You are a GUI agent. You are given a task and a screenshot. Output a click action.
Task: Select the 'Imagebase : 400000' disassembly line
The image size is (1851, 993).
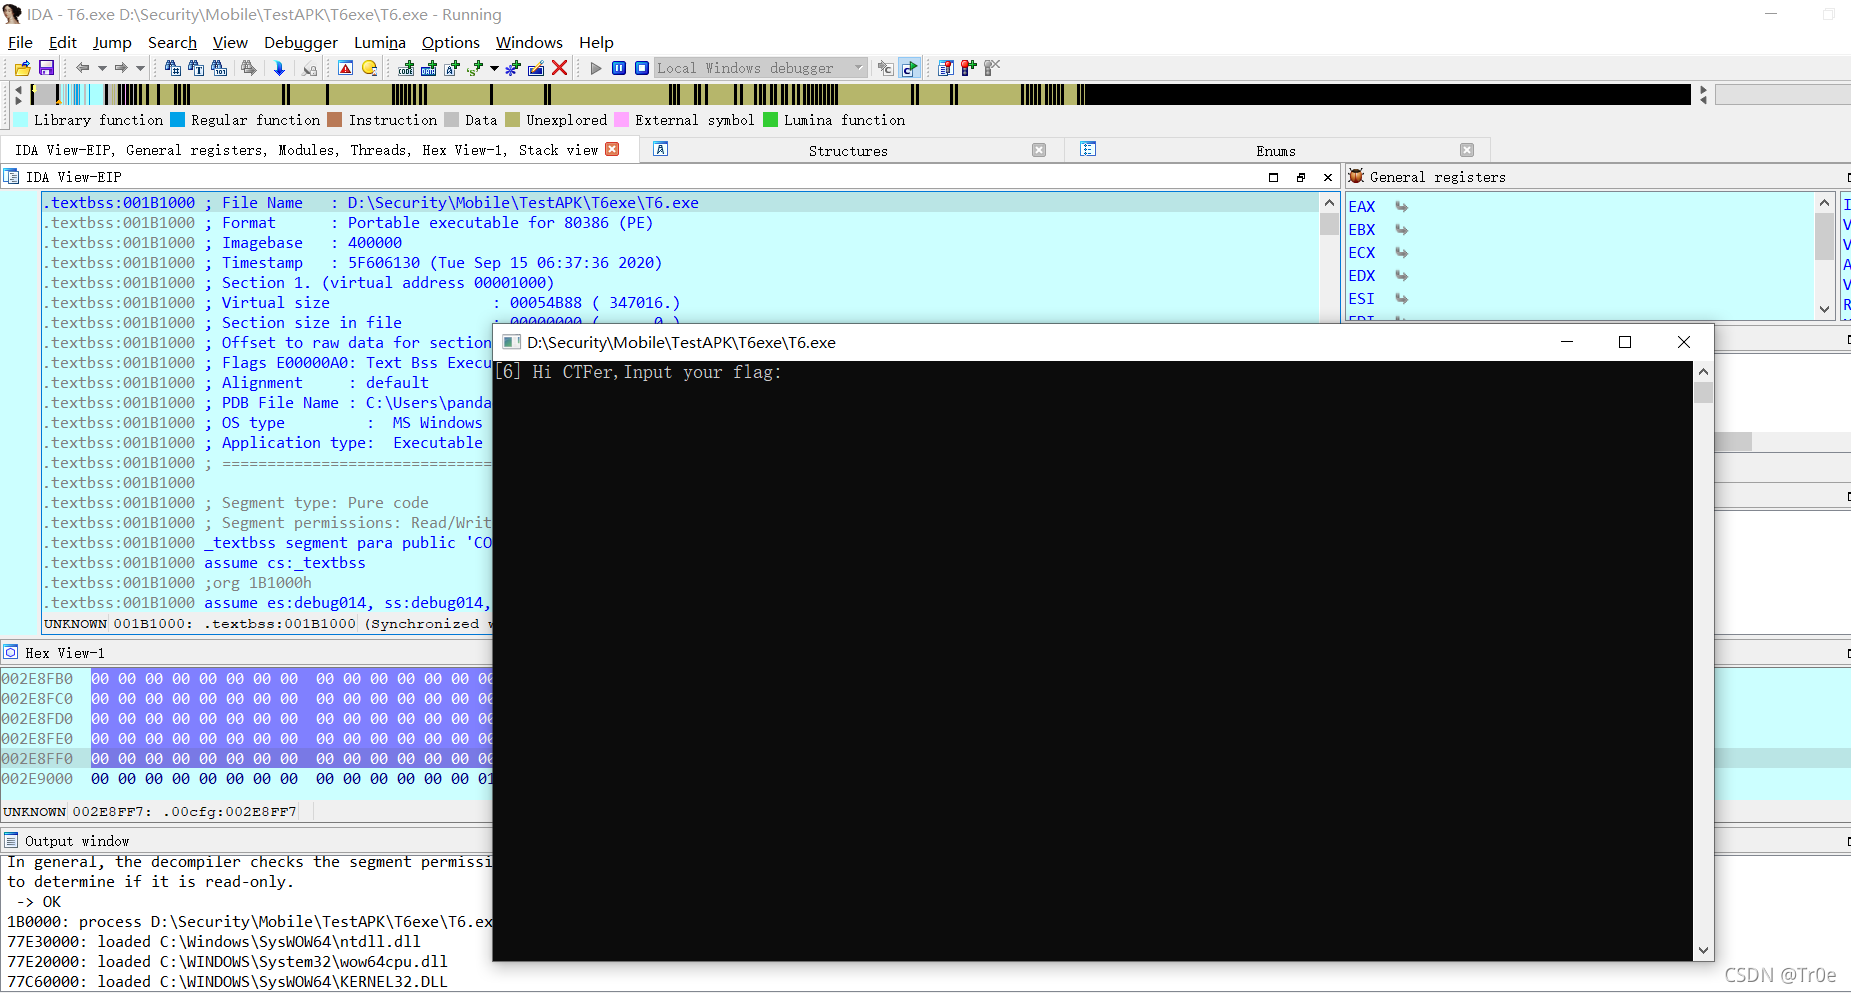click(680, 243)
